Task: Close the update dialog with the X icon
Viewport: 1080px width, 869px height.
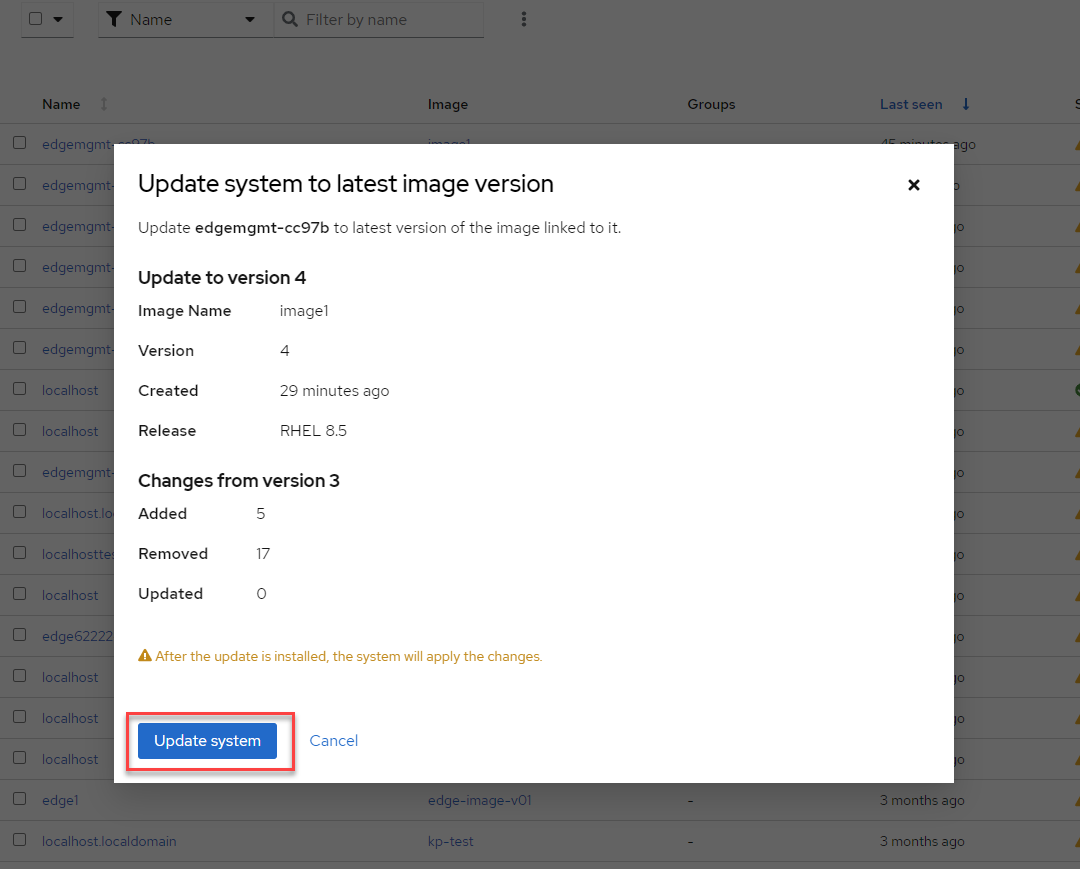Action: pyautogui.click(x=913, y=185)
